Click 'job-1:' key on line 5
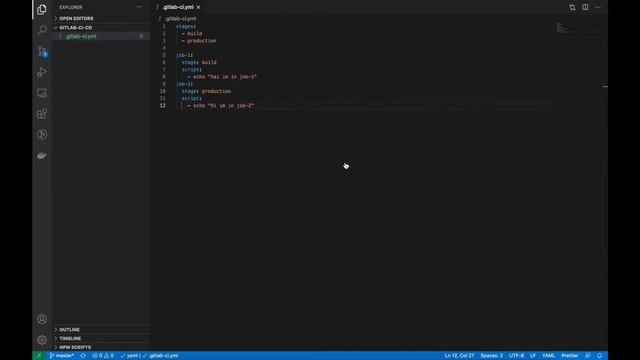The image size is (640, 360). [x=184, y=55]
